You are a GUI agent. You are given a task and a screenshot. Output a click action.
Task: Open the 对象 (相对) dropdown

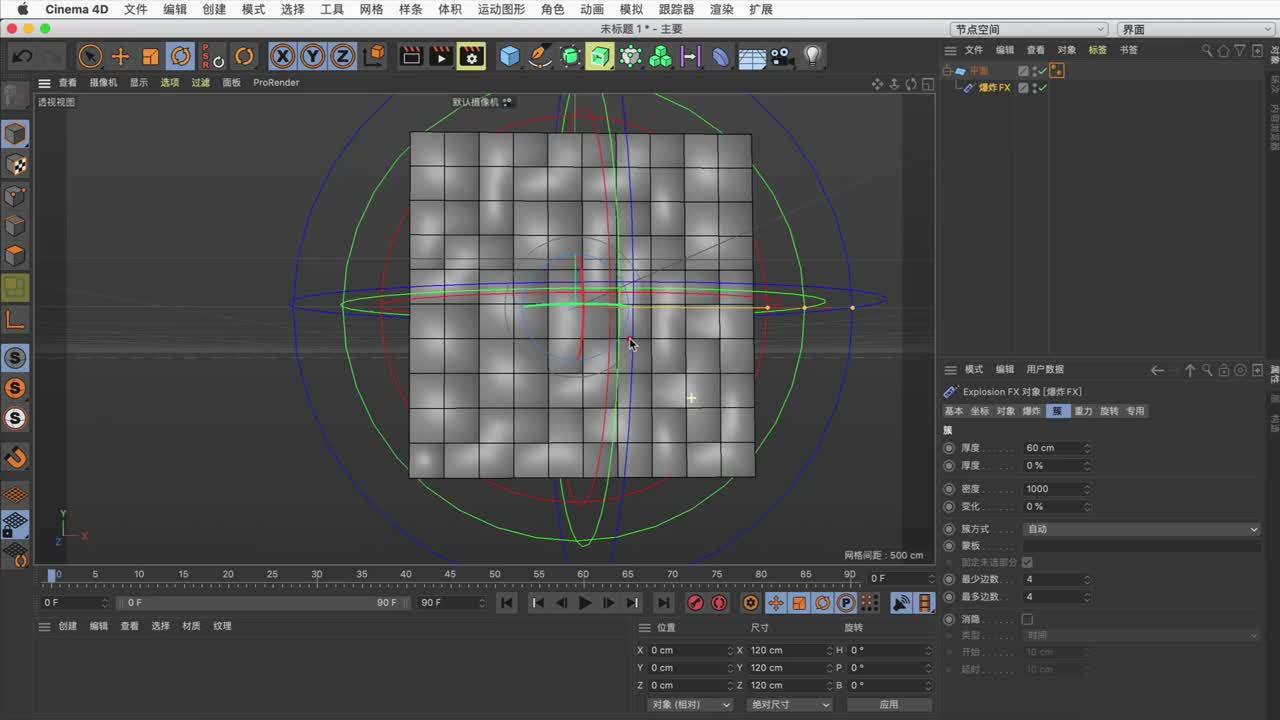(x=690, y=705)
